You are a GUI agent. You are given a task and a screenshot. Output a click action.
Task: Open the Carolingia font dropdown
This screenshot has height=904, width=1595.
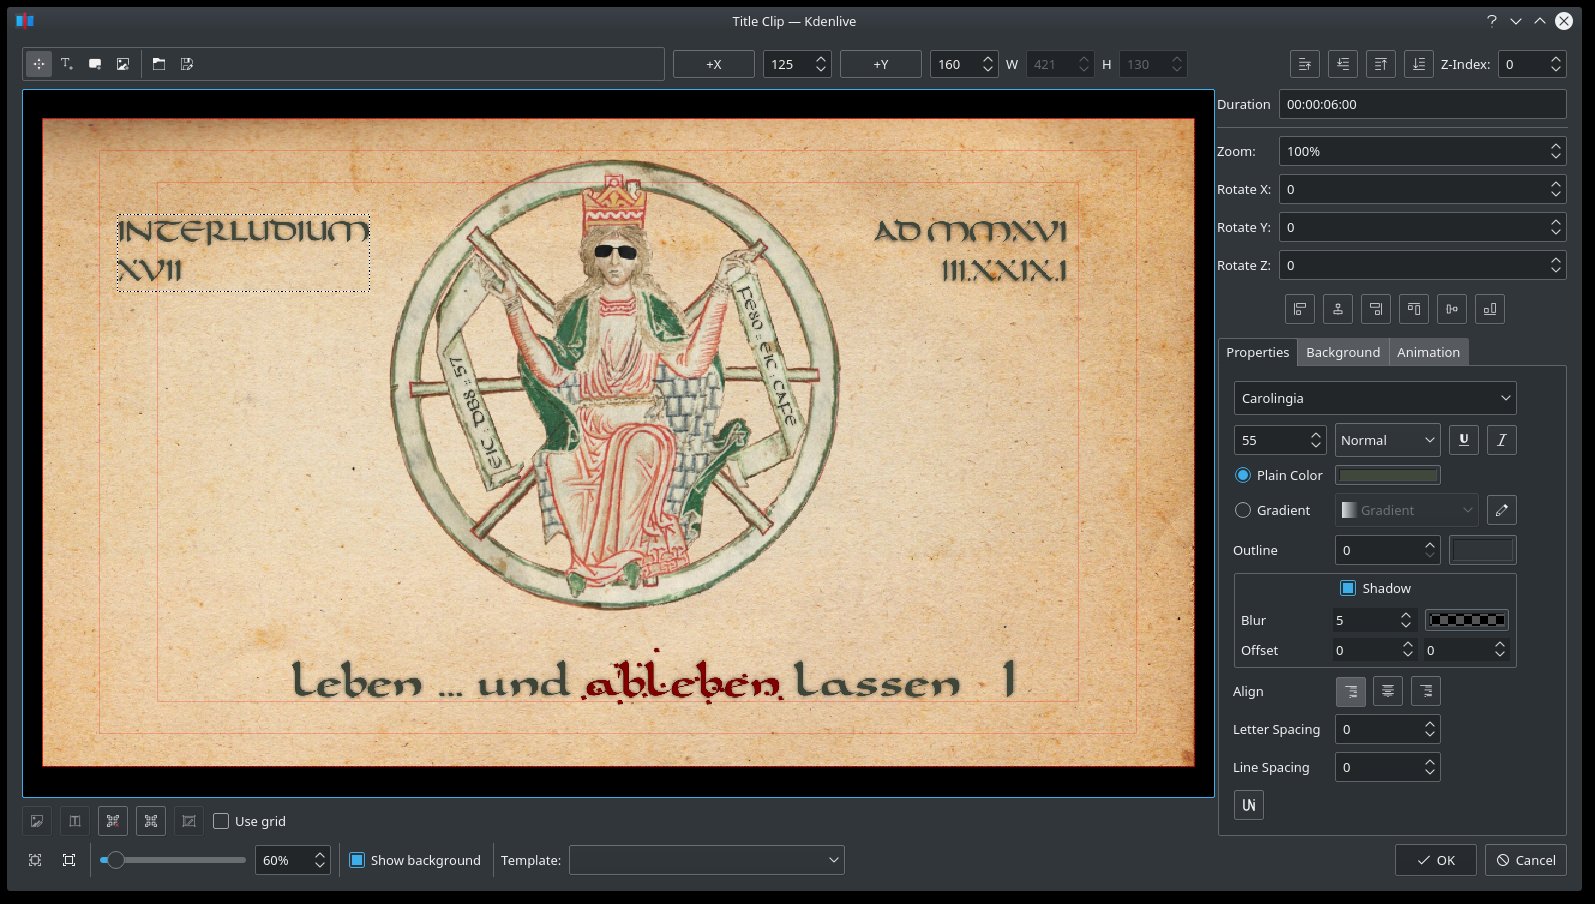(x=1375, y=398)
